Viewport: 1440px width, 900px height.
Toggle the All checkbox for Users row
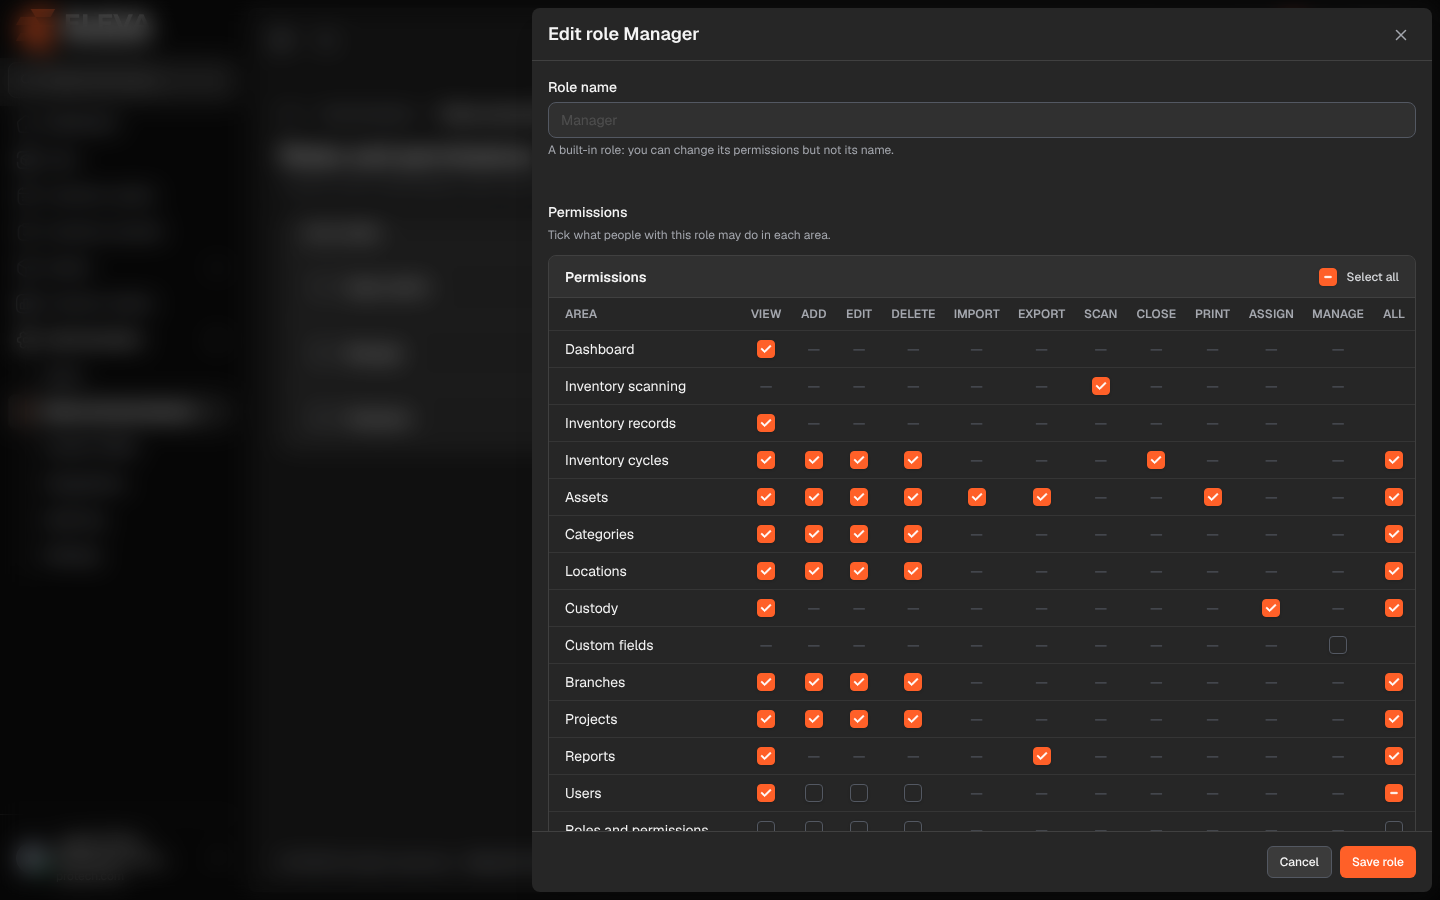[1394, 793]
